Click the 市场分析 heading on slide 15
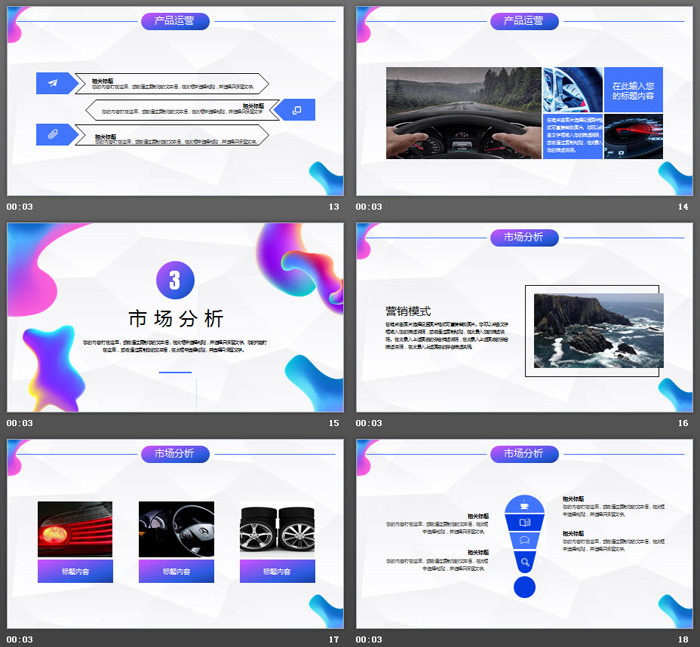Viewport: 700px width, 647px height. point(175,319)
